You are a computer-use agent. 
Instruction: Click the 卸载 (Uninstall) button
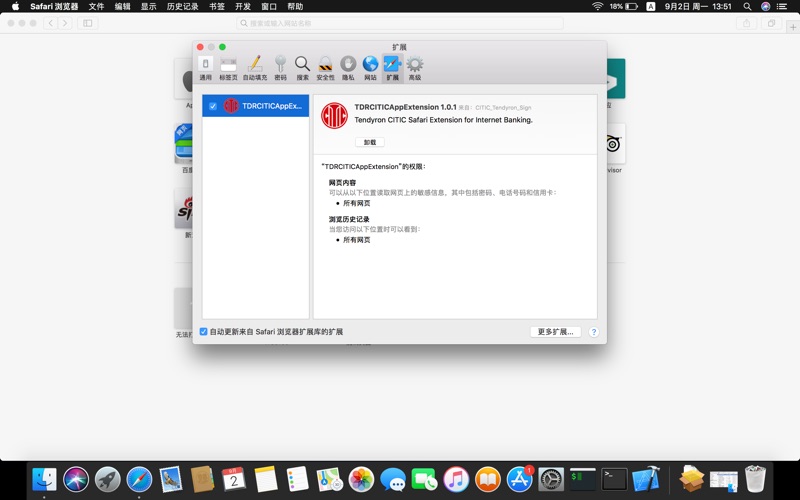click(369, 142)
